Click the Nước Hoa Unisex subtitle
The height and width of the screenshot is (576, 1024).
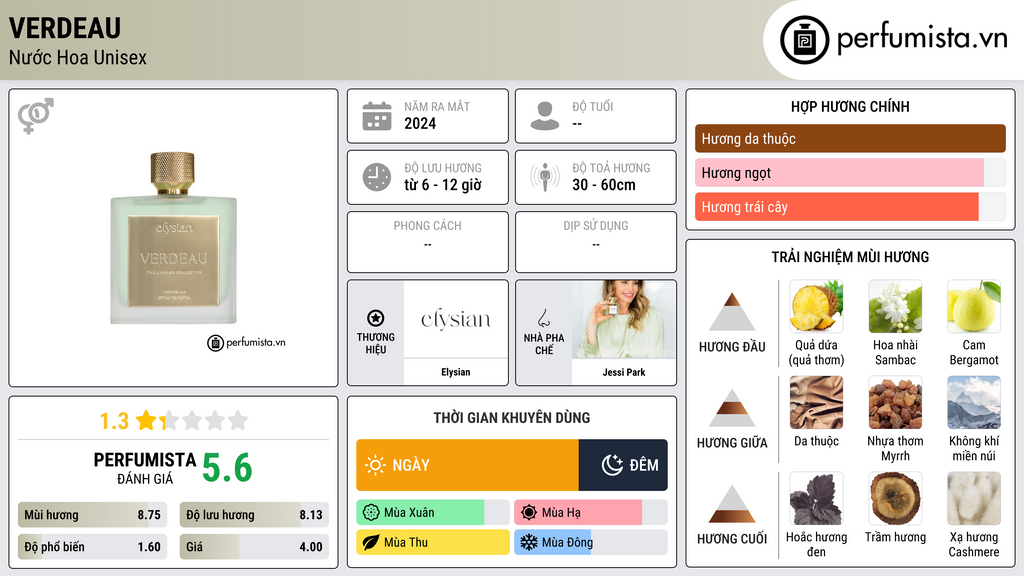[x=78, y=57]
